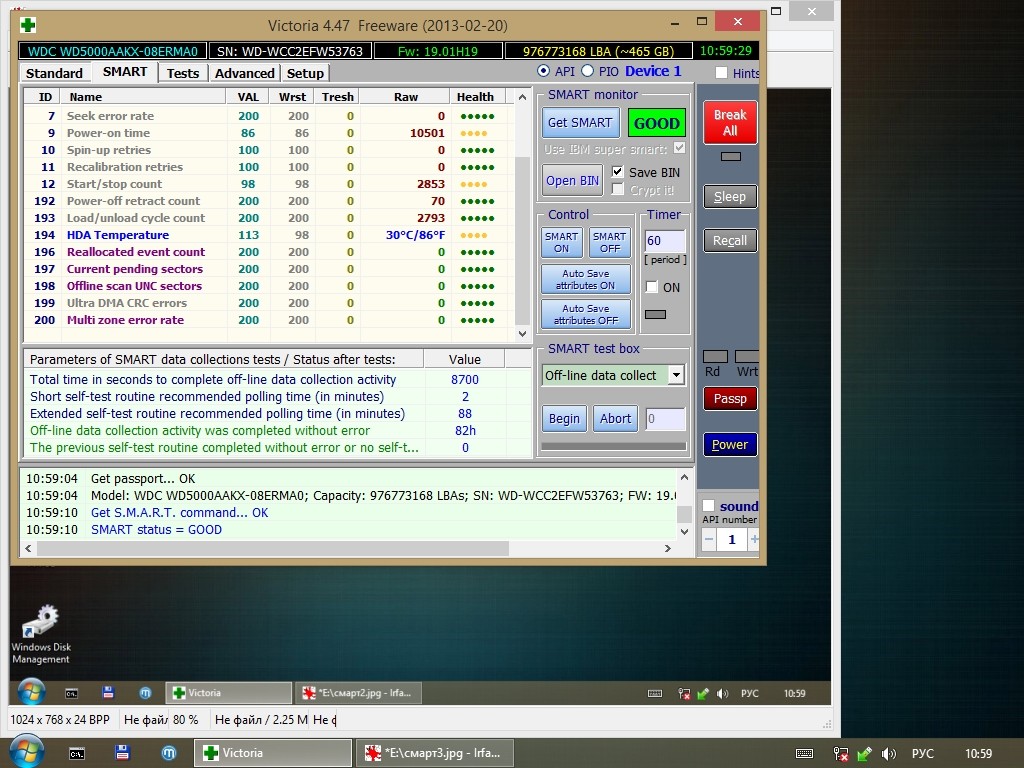Select the HDA Temperature attribute row
The image size is (1024, 768).
[268, 235]
